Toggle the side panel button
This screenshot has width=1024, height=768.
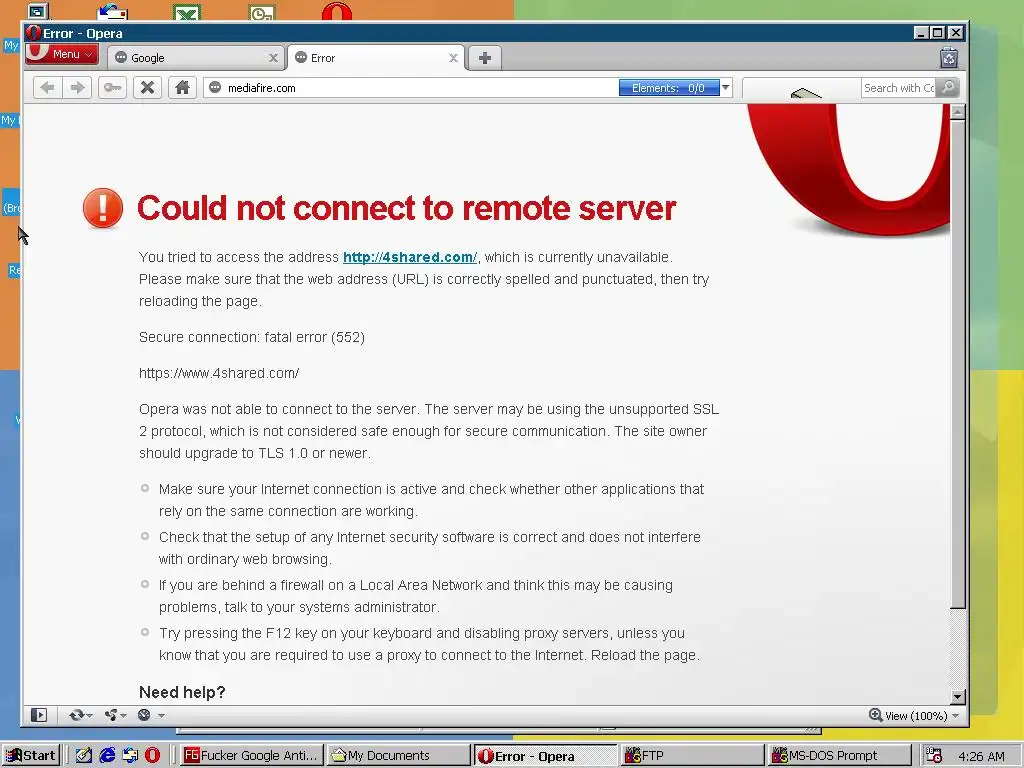point(39,715)
